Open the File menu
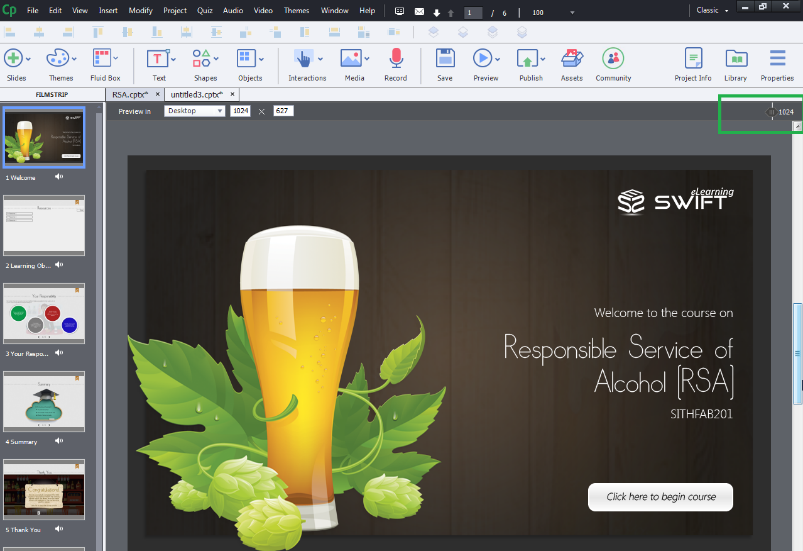Image resolution: width=803 pixels, height=551 pixels. click(x=33, y=10)
